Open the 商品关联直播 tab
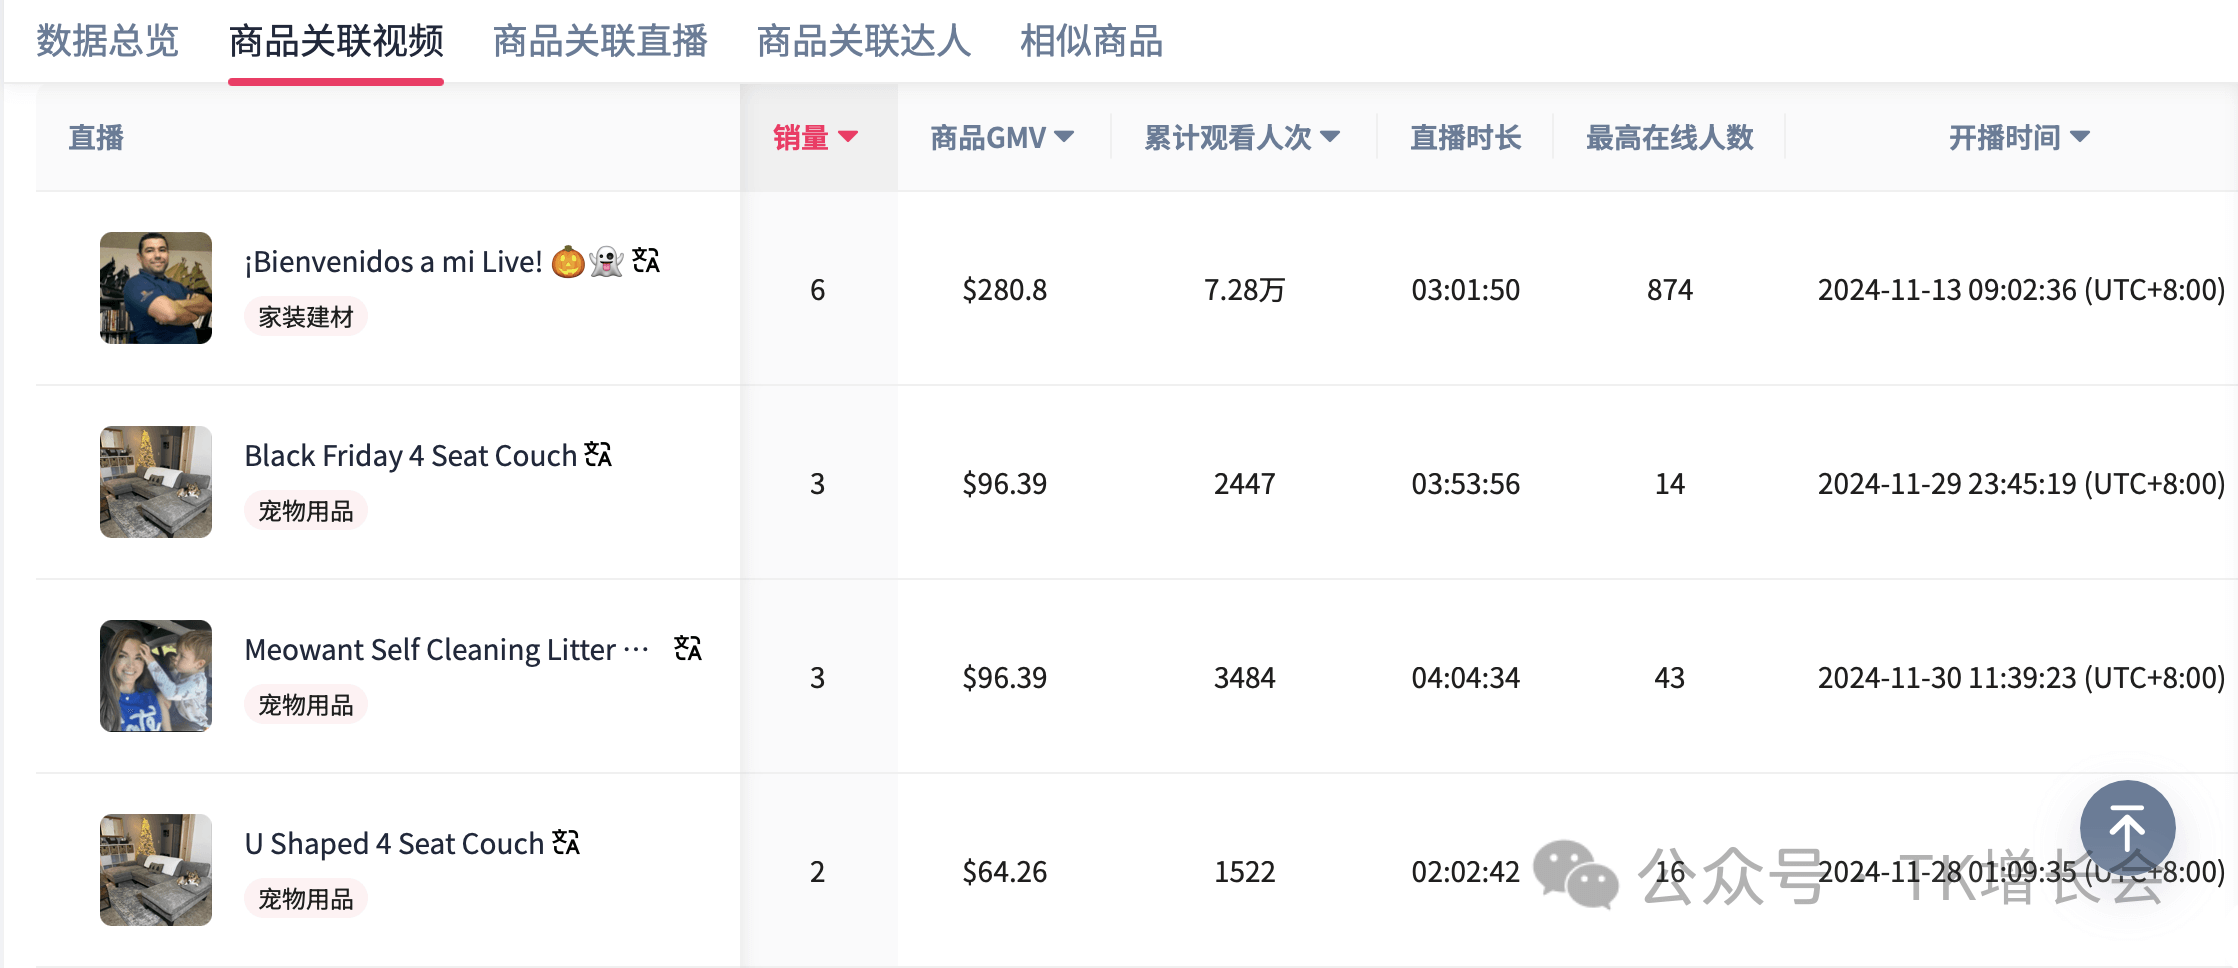The height and width of the screenshot is (968, 2238). point(600,42)
